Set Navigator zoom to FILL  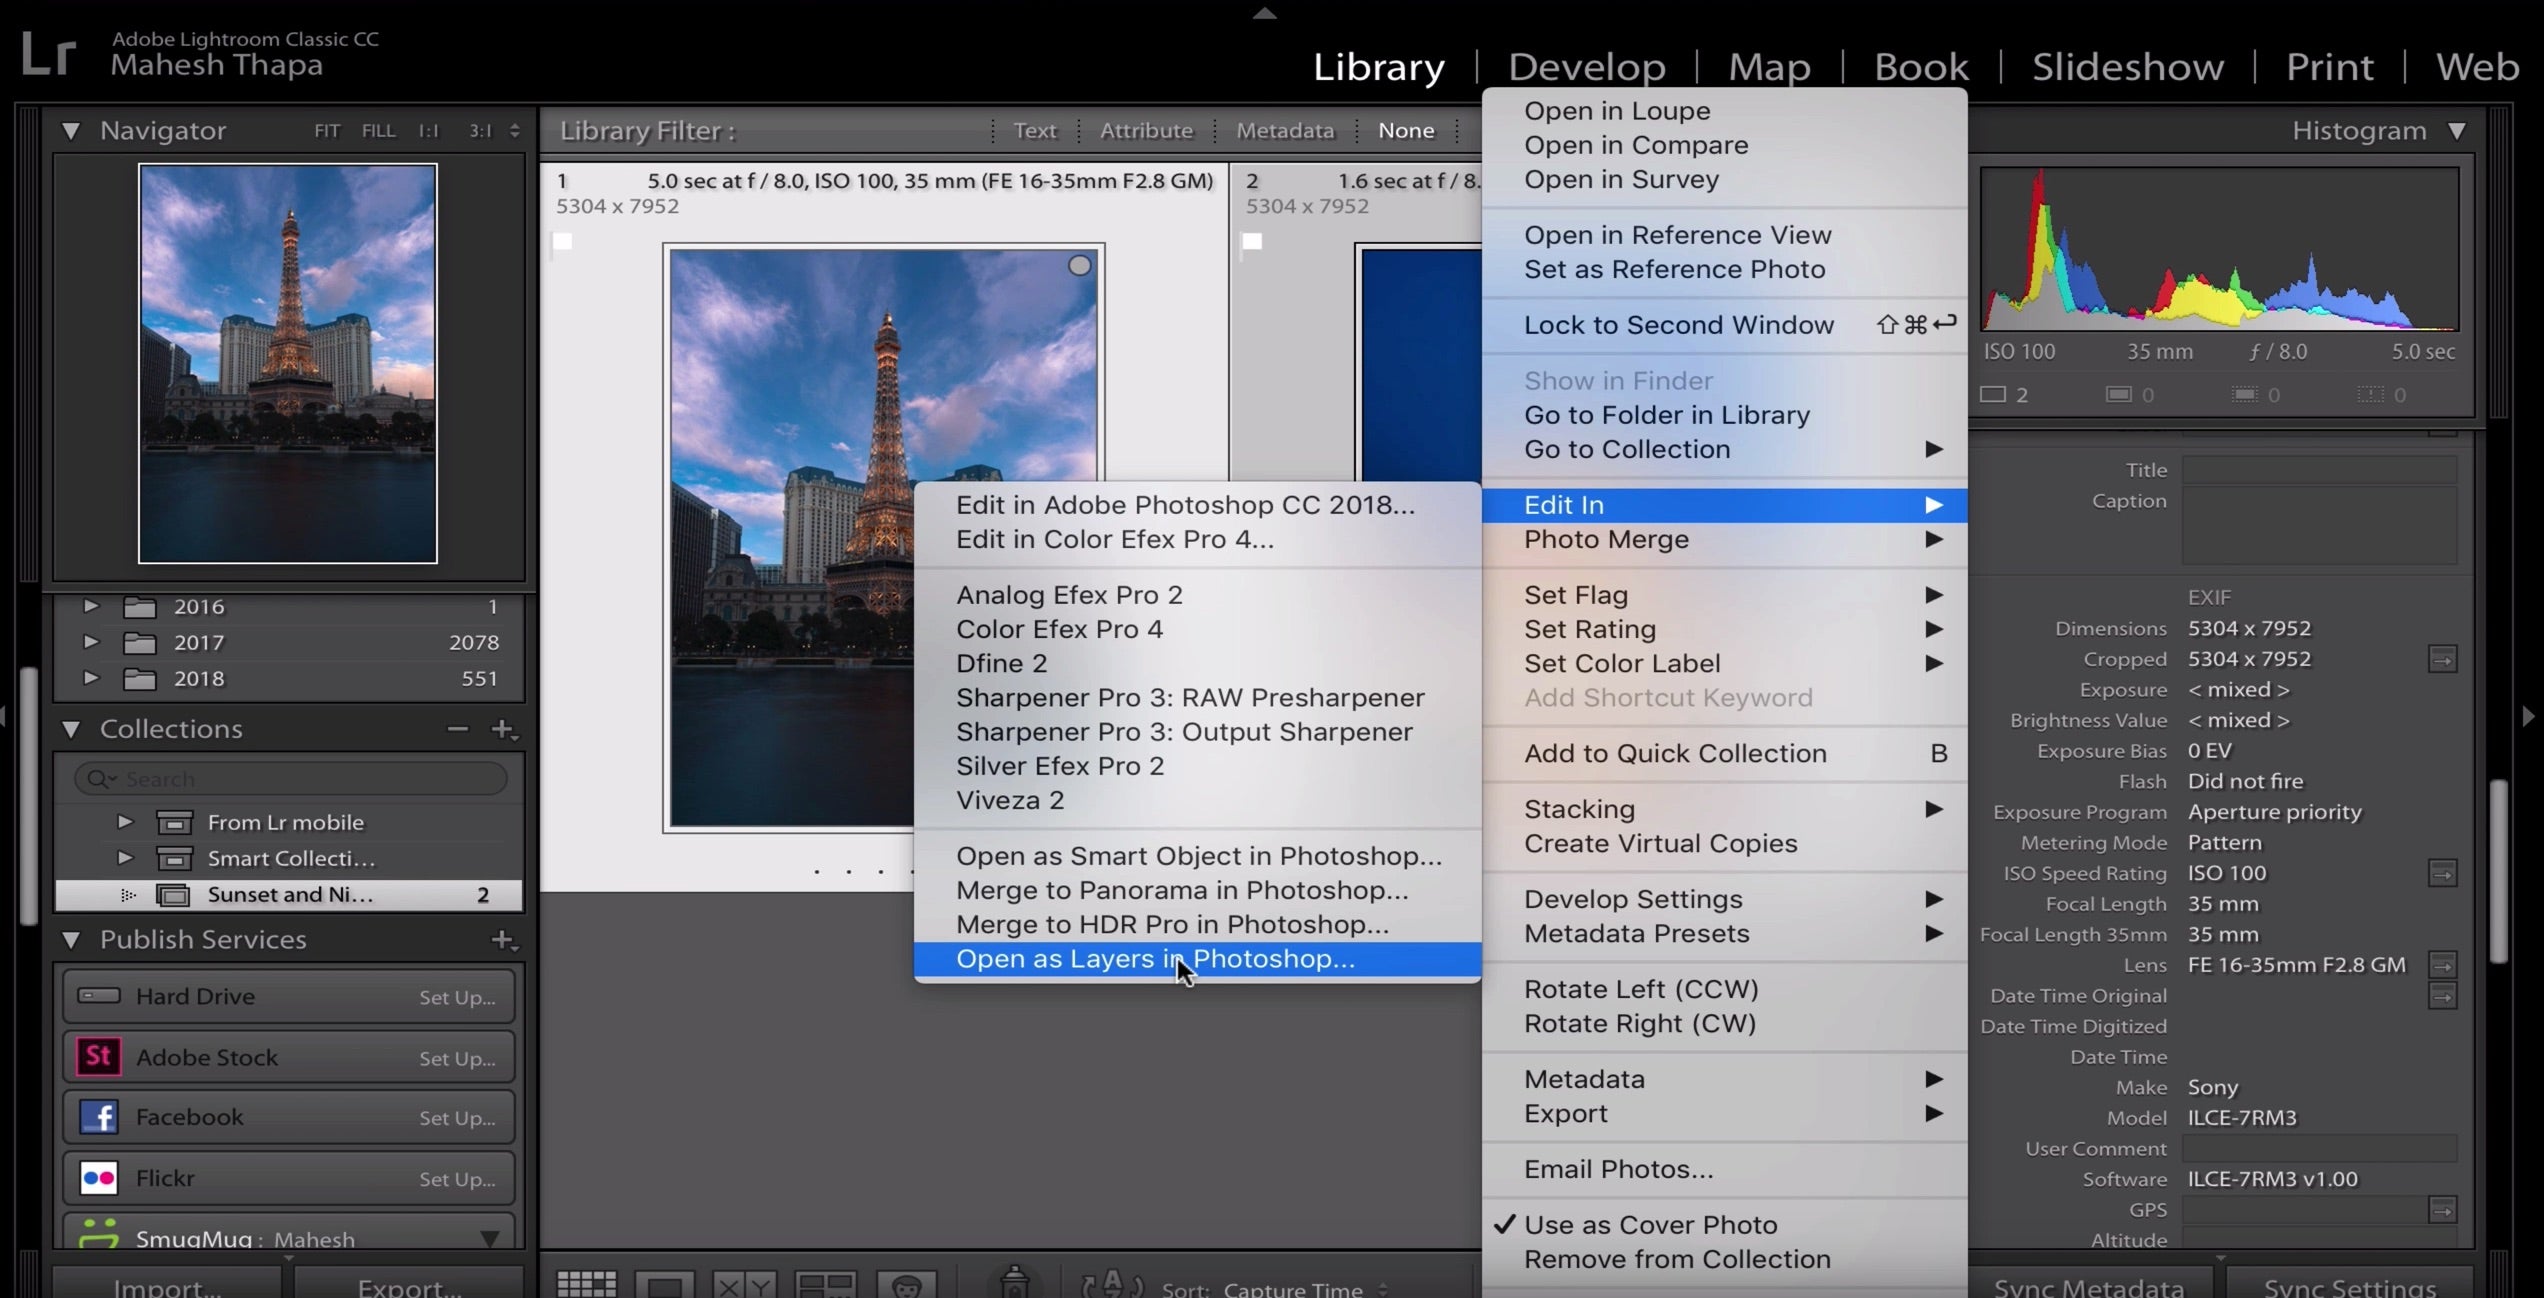pyautogui.click(x=378, y=131)
